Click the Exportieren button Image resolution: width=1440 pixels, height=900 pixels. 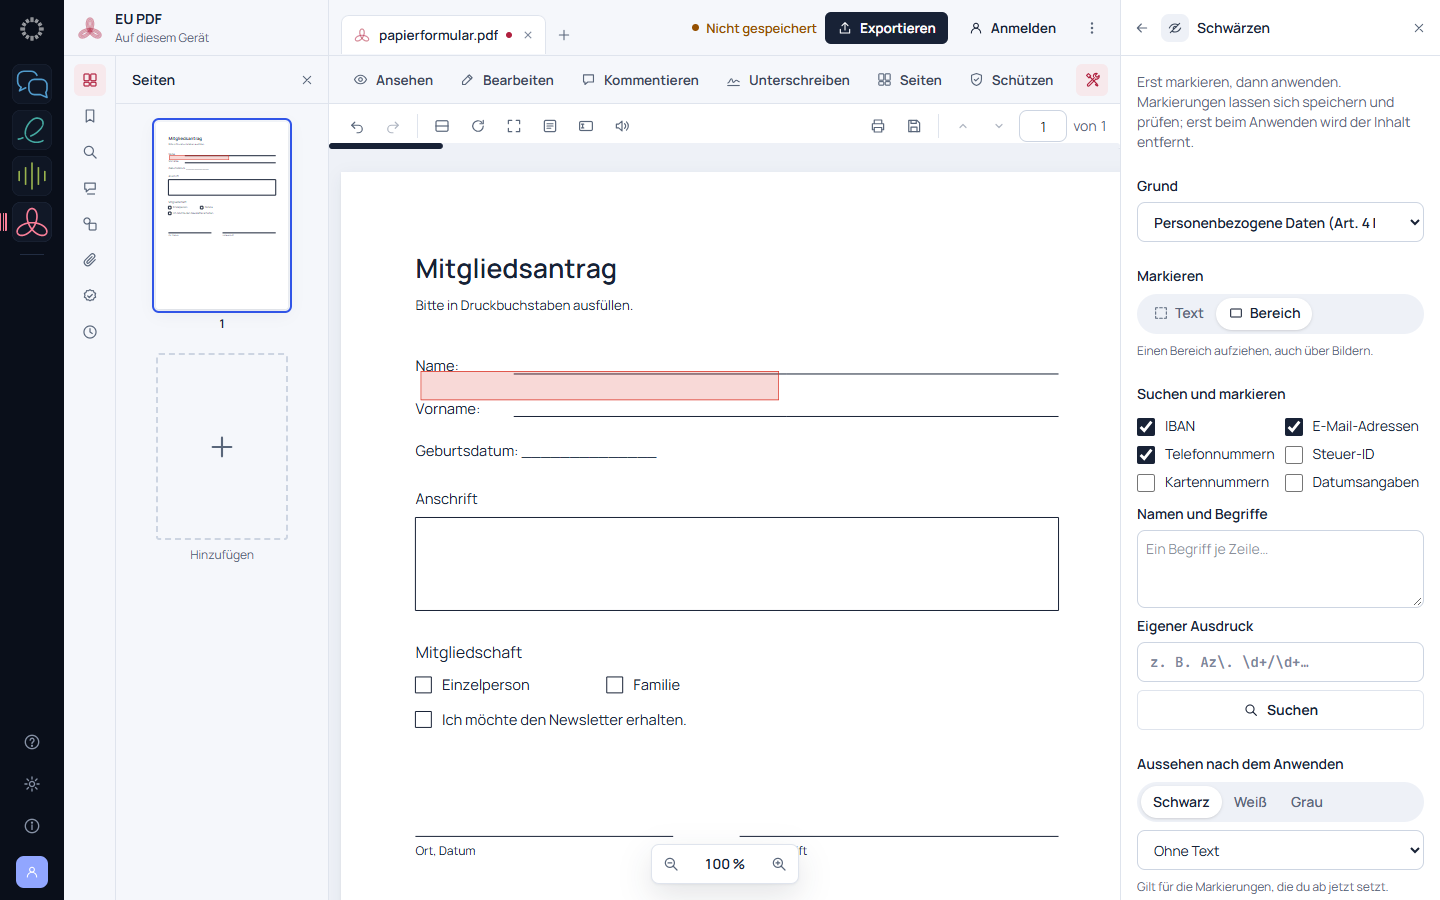coord(886,28)
